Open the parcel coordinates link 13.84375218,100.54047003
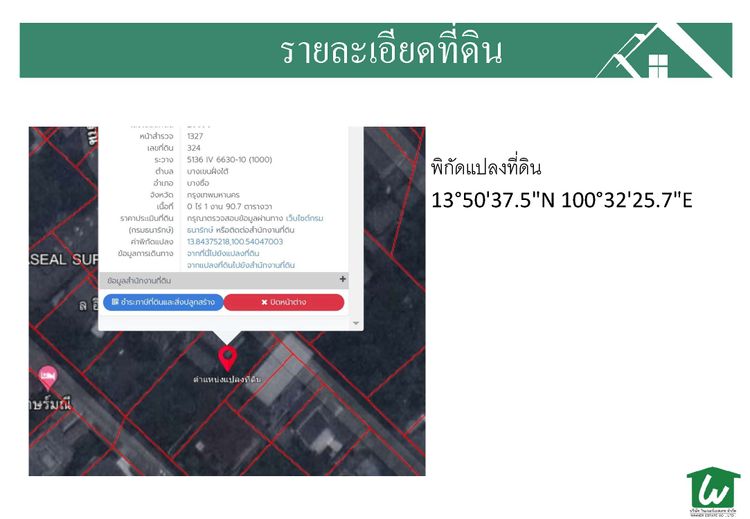This screenshot has height=519, width=750. coord(234,241)
